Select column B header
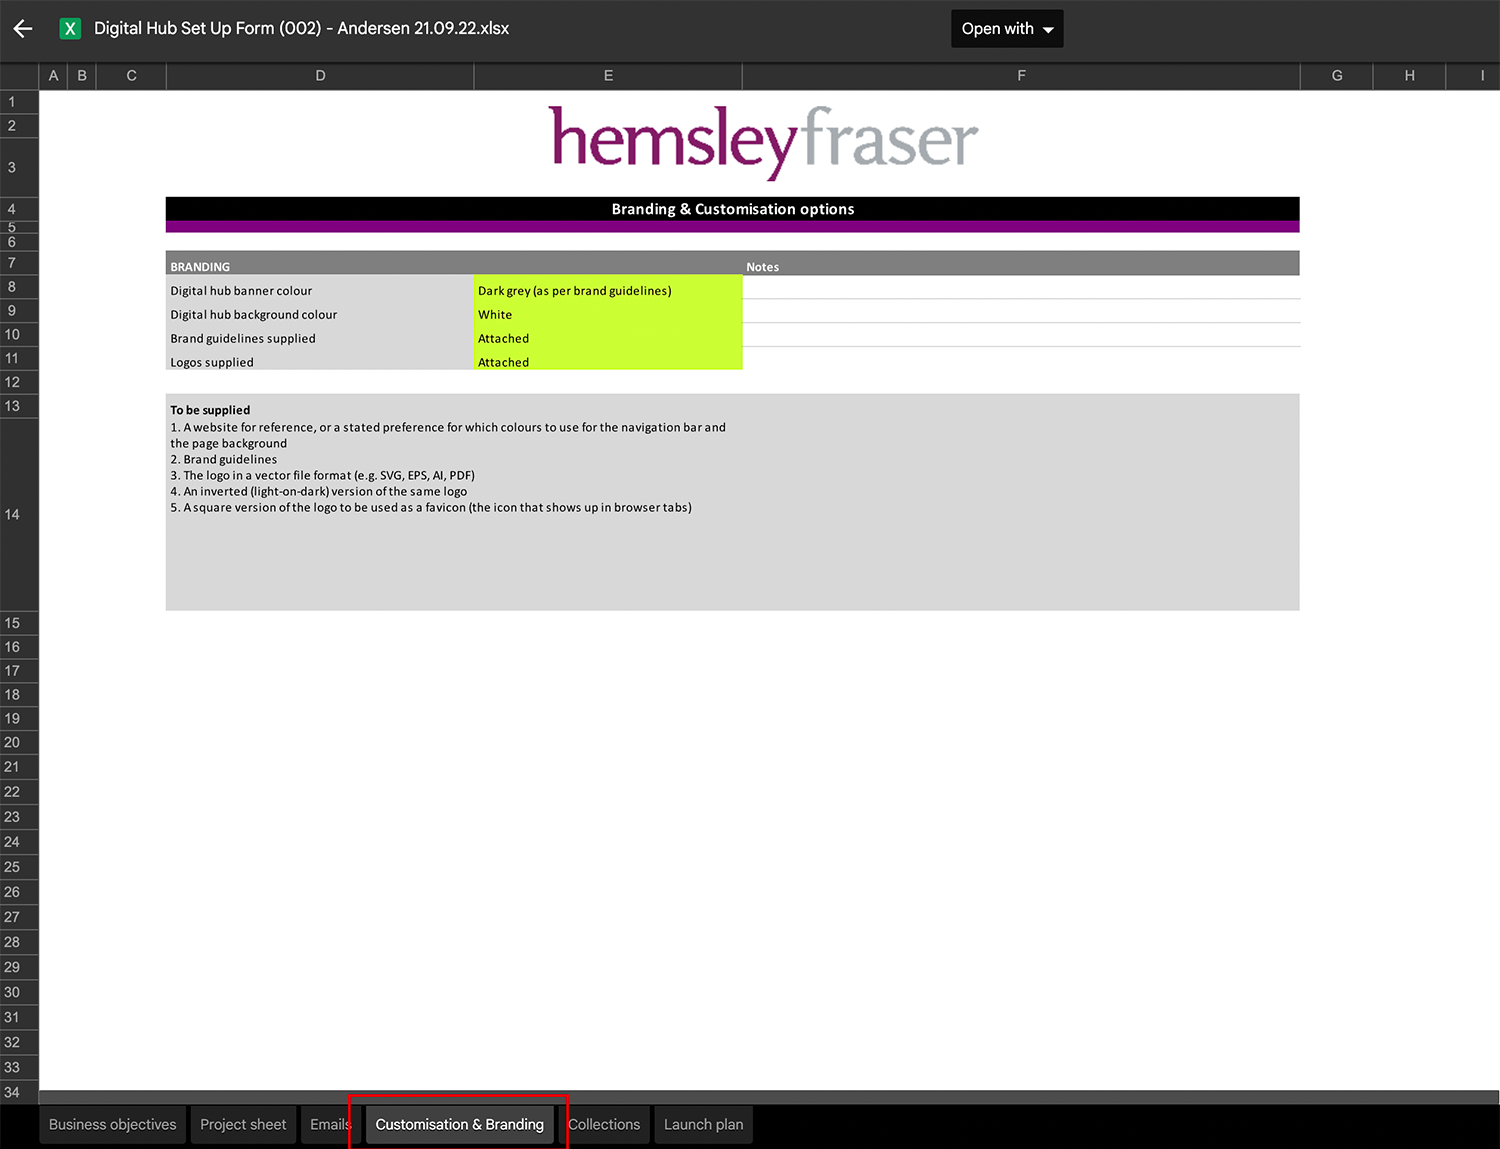 [82, 76]
